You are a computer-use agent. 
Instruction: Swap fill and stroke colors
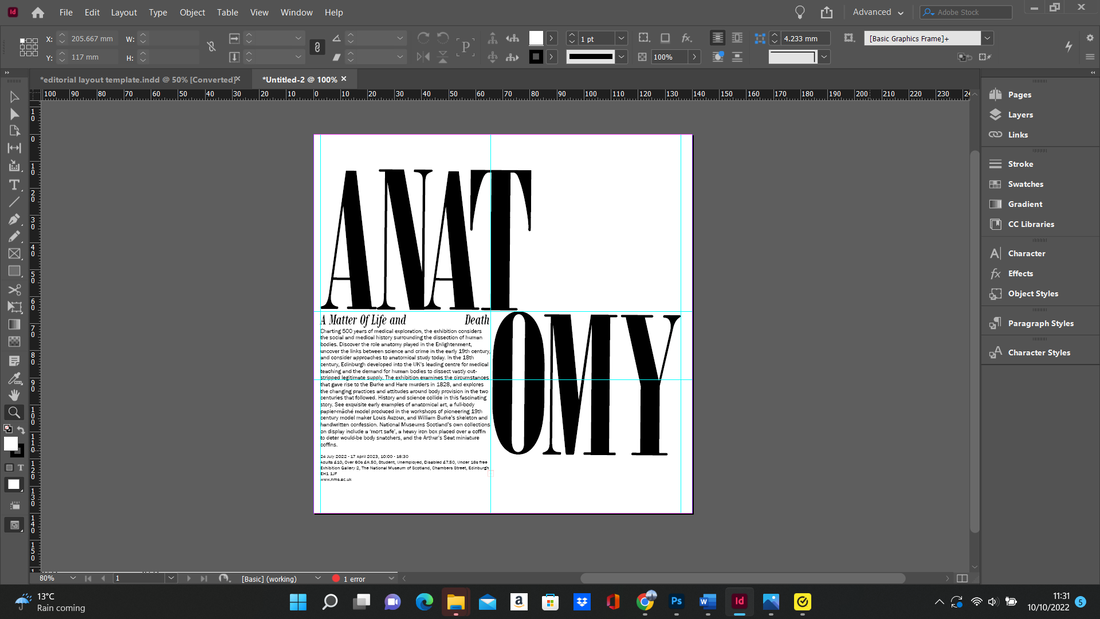[x=21, y=430]
